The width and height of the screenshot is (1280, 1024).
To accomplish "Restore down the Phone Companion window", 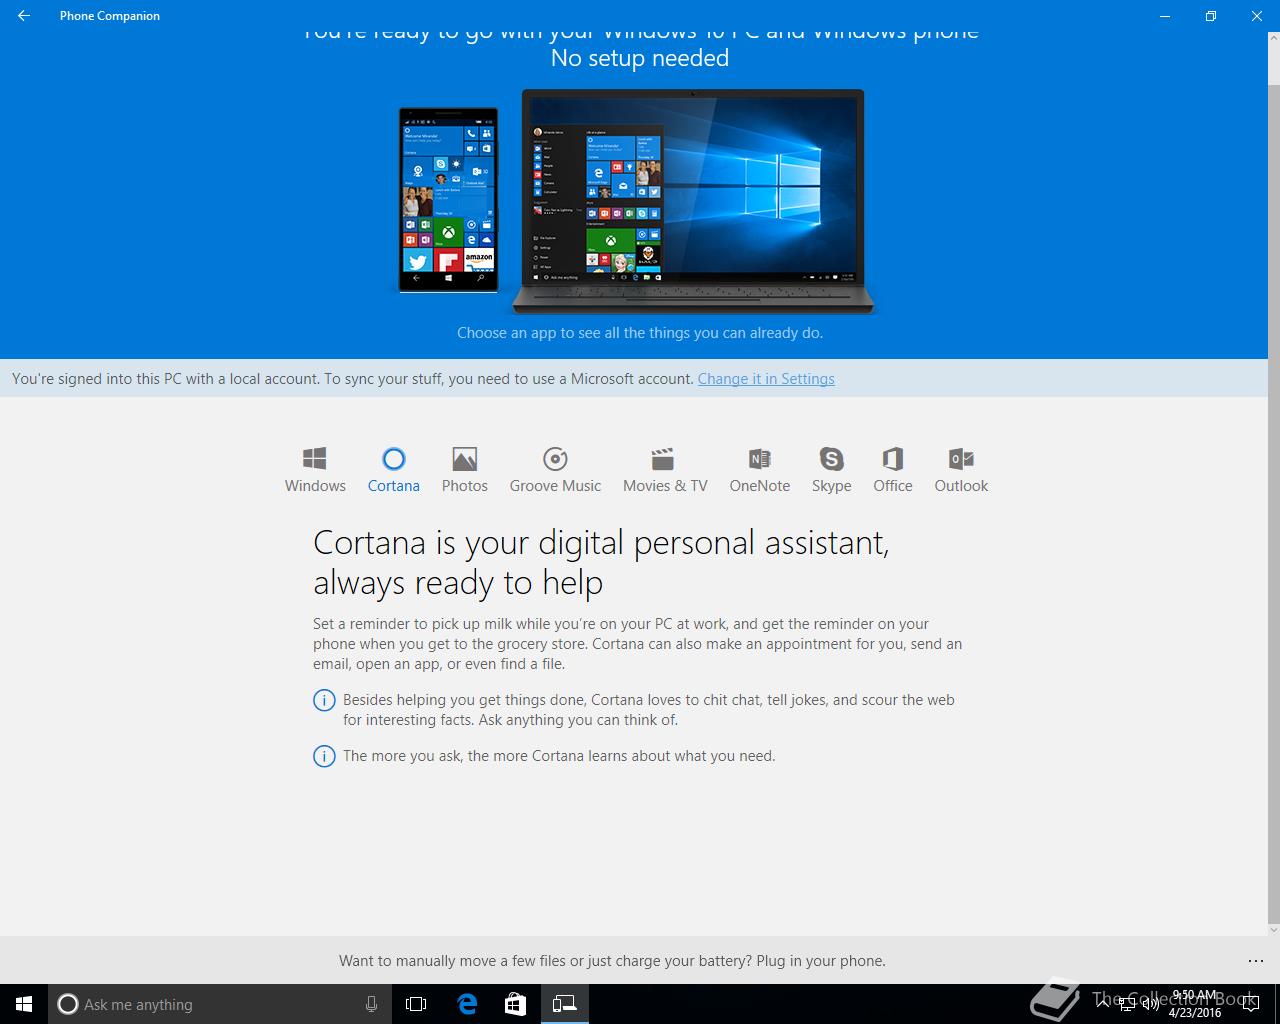I will click(x=1210, y=16).
